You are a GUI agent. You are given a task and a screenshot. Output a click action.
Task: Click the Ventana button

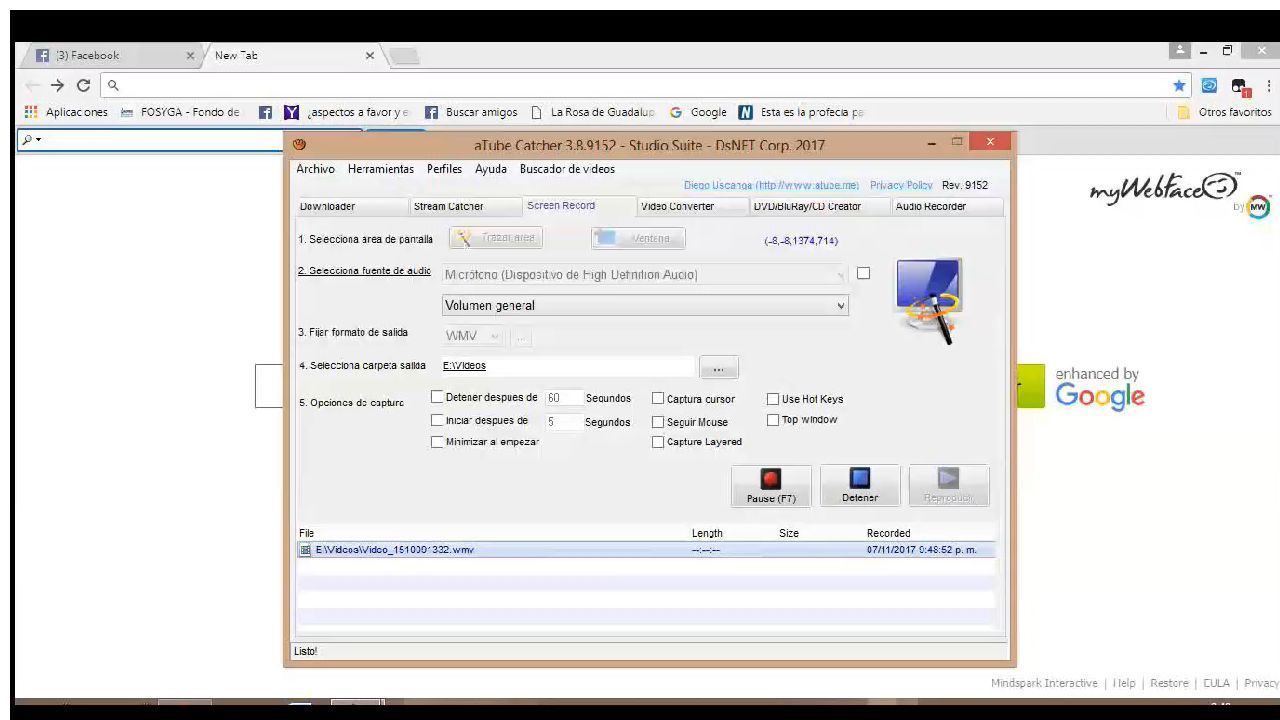[638, 238]
